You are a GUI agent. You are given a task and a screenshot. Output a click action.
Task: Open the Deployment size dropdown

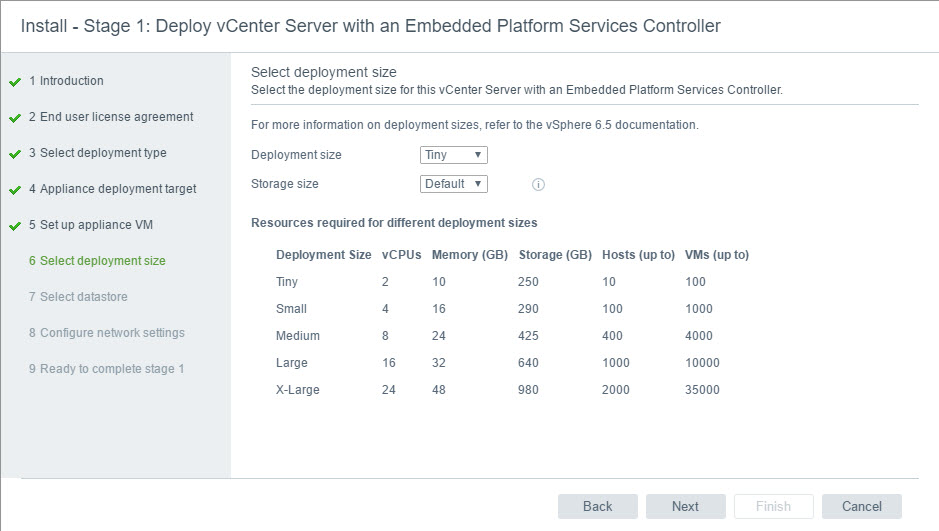(453, 155)
